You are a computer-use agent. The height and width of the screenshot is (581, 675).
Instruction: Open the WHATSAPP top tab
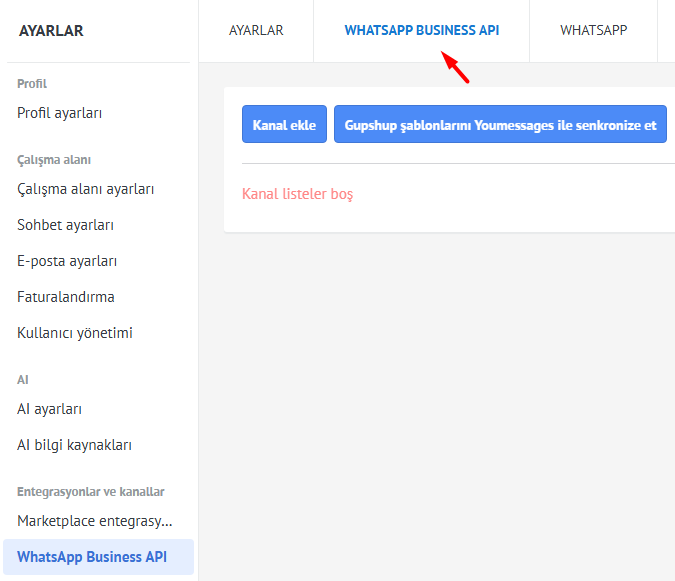593,30
